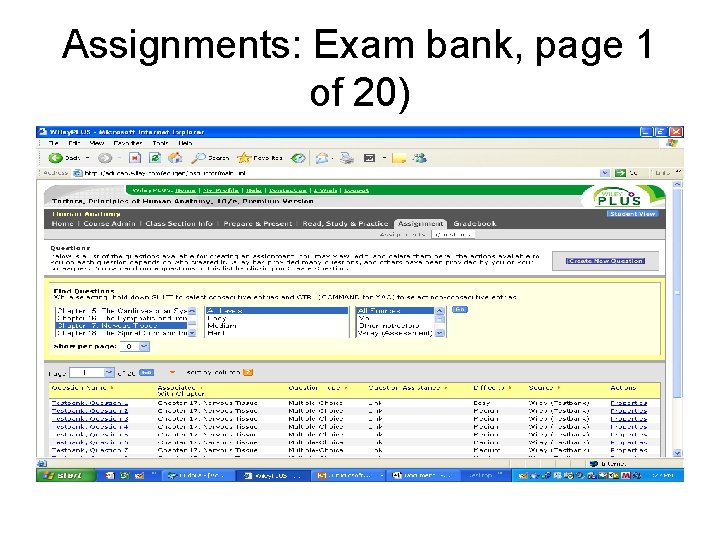The width and height of the screenshot is (720, 540).
Task: Click the Edit page toolbar icon
Action: pos(369,158)
